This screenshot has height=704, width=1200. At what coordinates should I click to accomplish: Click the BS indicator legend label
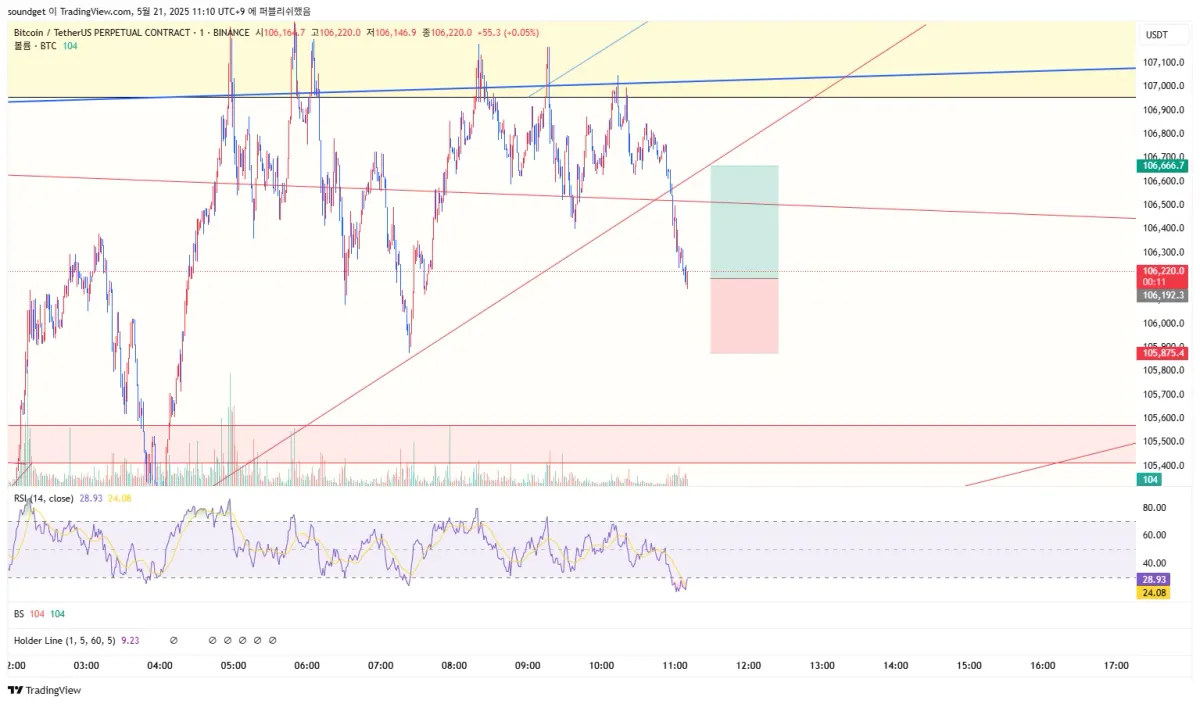(19, 614)
